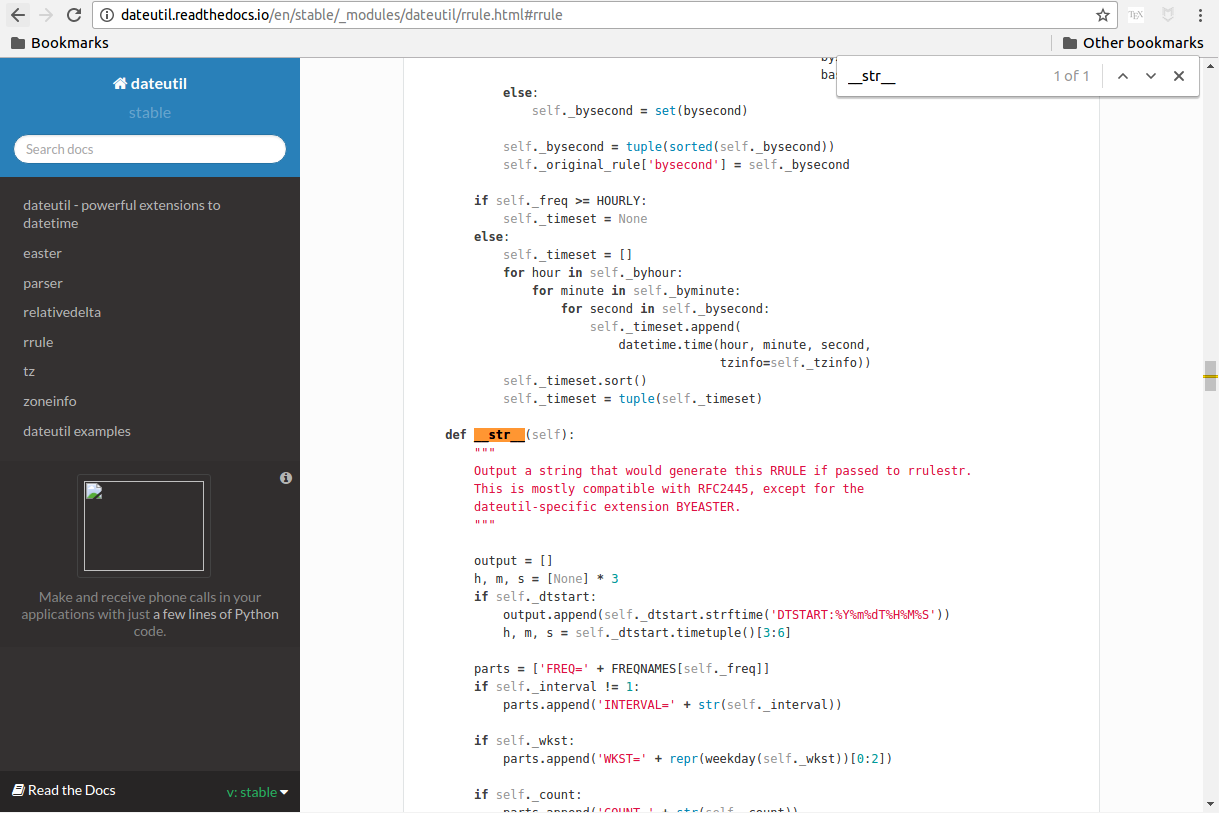Viewport: 1219px width, 813px height.
Task: Go to the next find result
Action: point(1151,76)
